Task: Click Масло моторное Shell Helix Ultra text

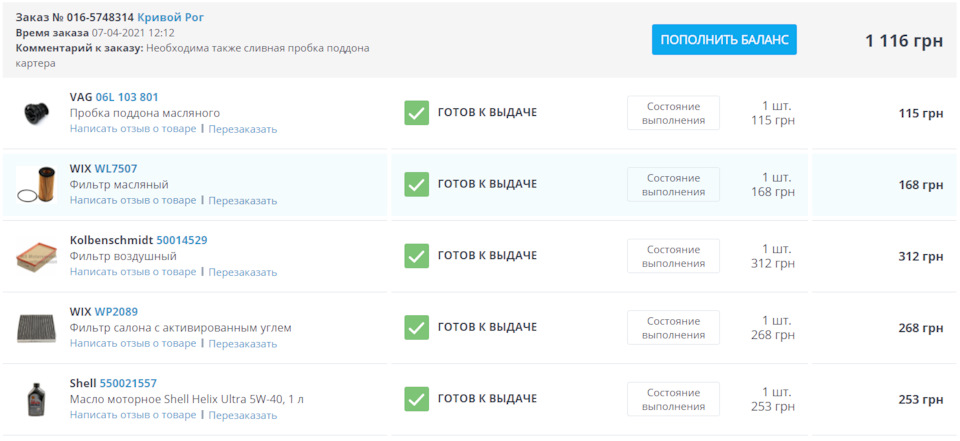Action: point(187,399)
